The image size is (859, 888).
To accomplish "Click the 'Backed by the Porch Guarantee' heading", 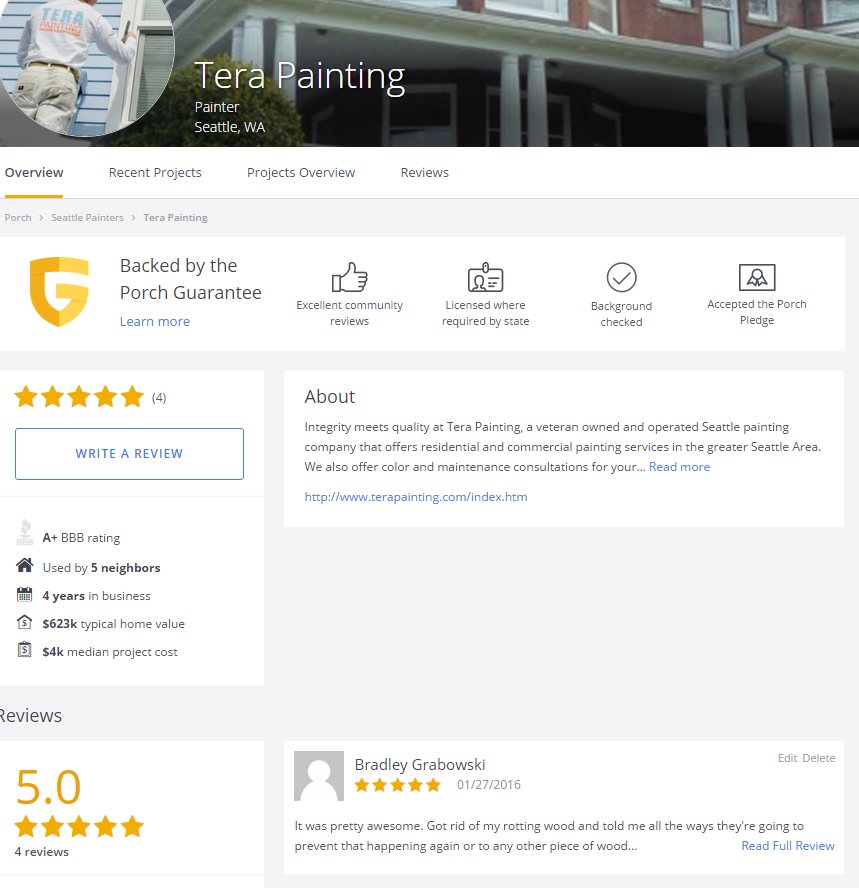I will click(191, 279).
